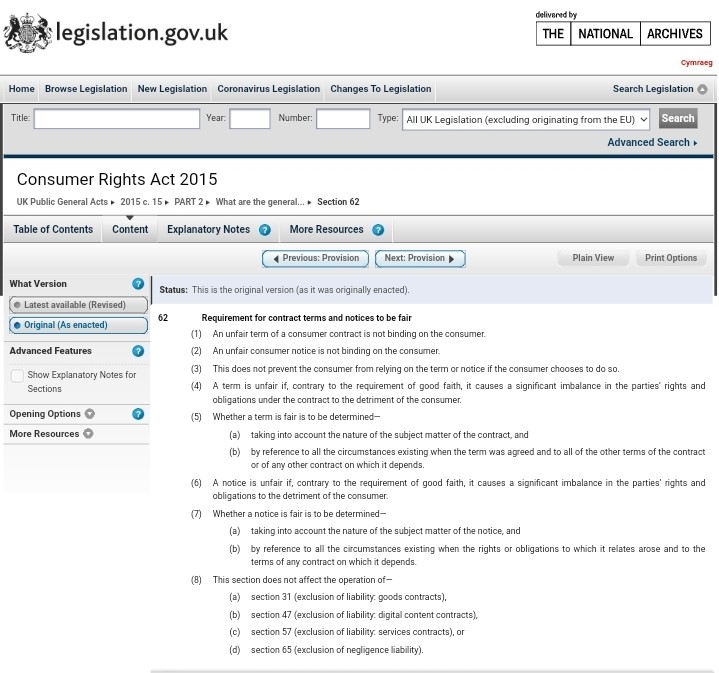
Task: Click the Opening Options help icon
Action: pyautogui.click(x=138, y=414)
